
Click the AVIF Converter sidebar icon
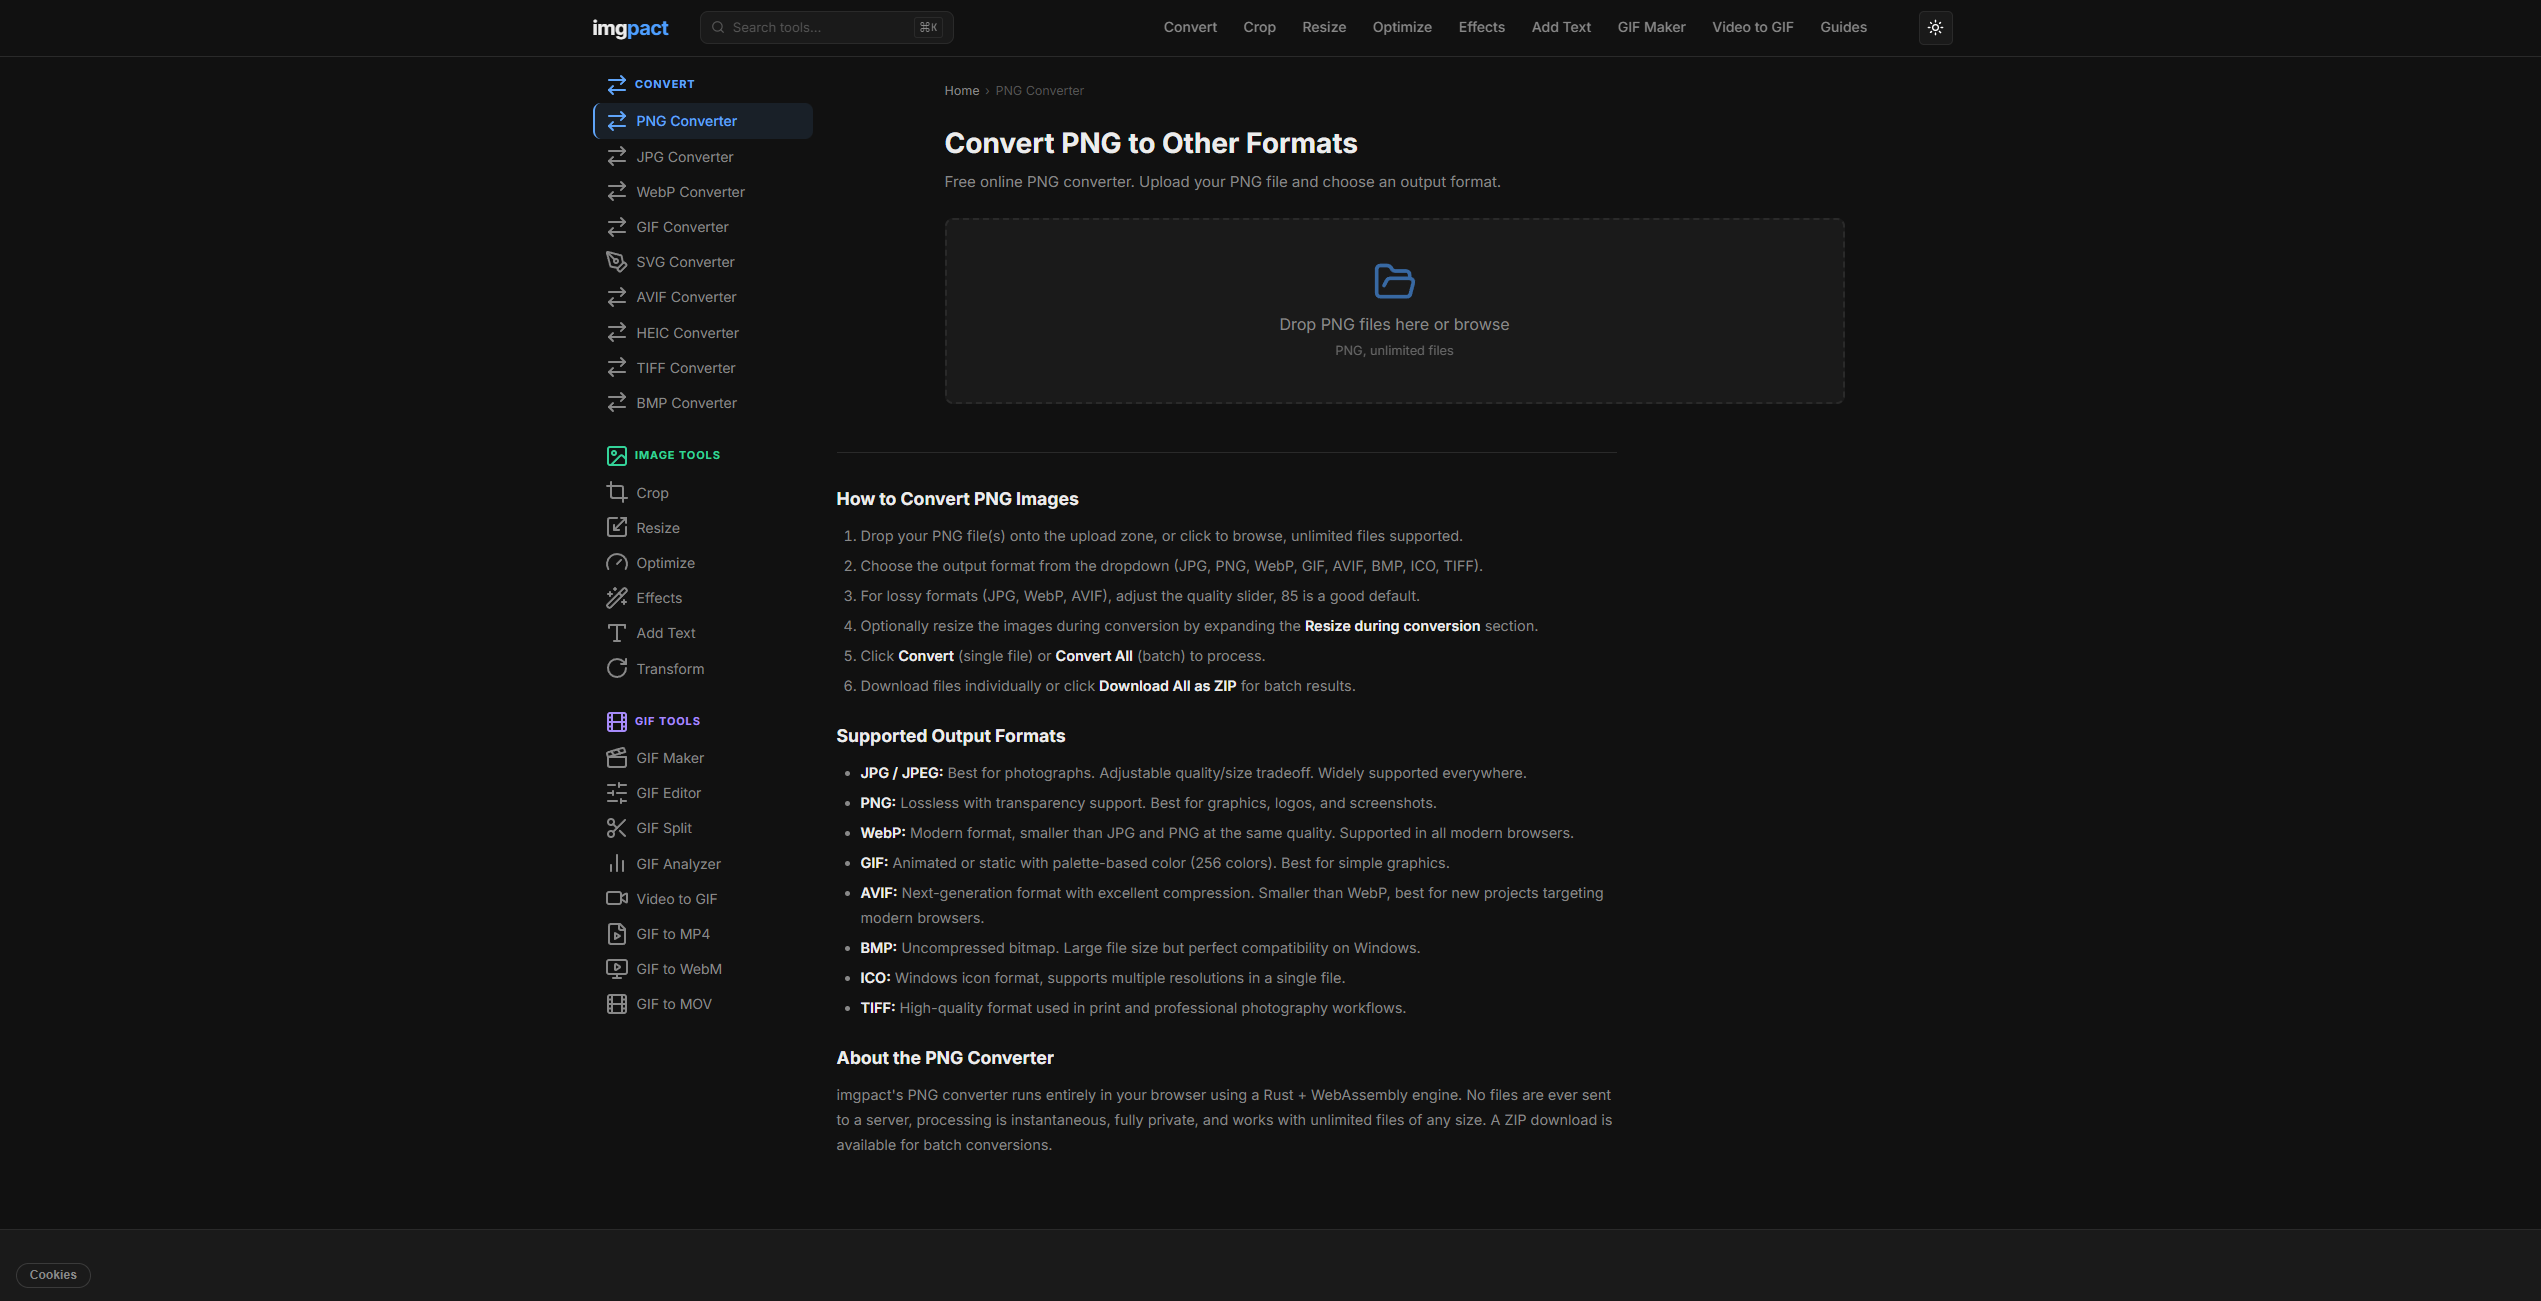[617, 297]
